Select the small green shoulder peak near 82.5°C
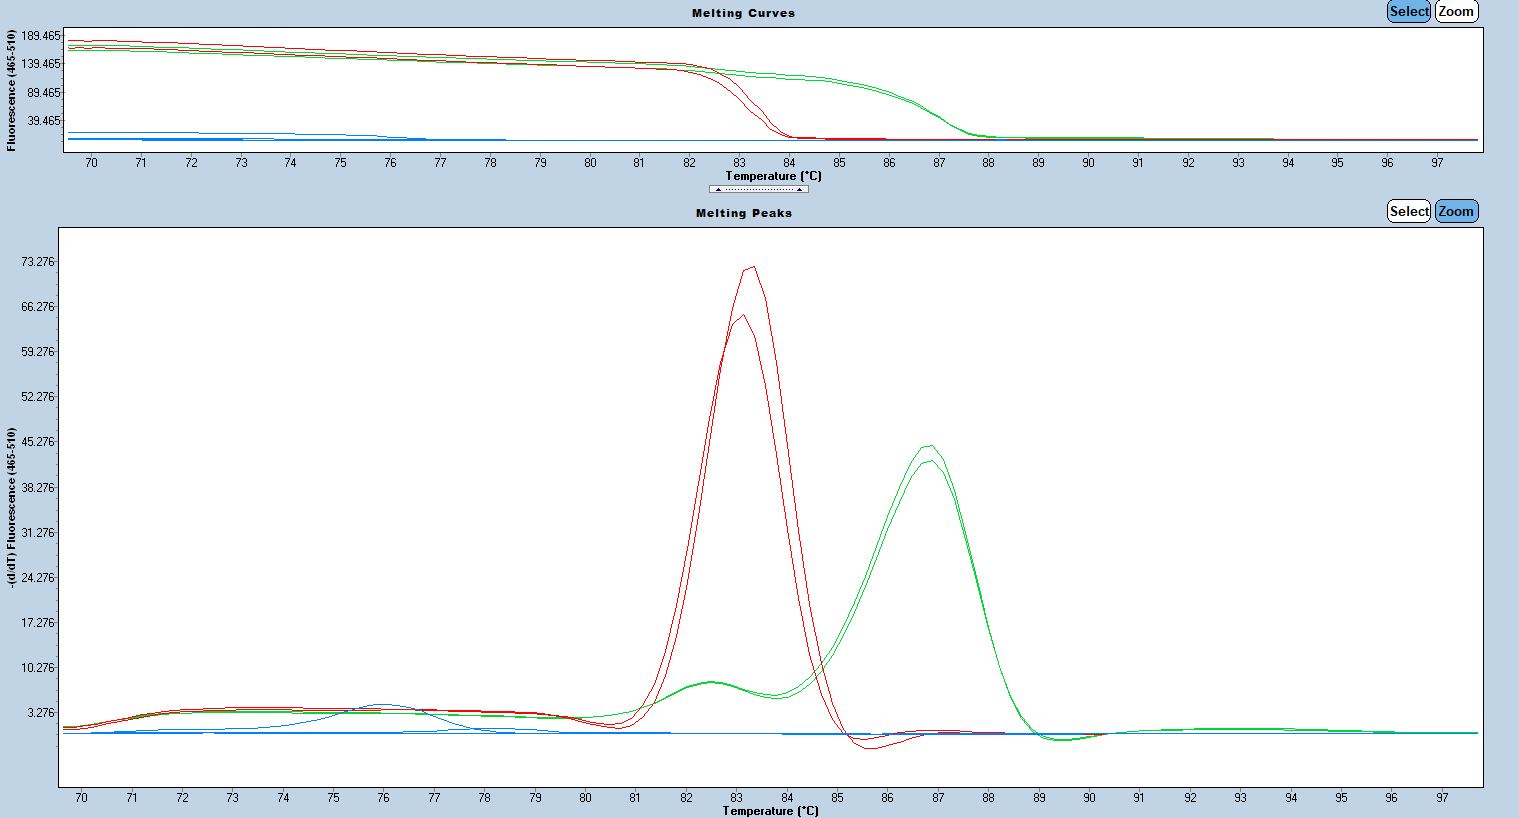Viewport: 1519px width, 818px height. coord(711,682)
